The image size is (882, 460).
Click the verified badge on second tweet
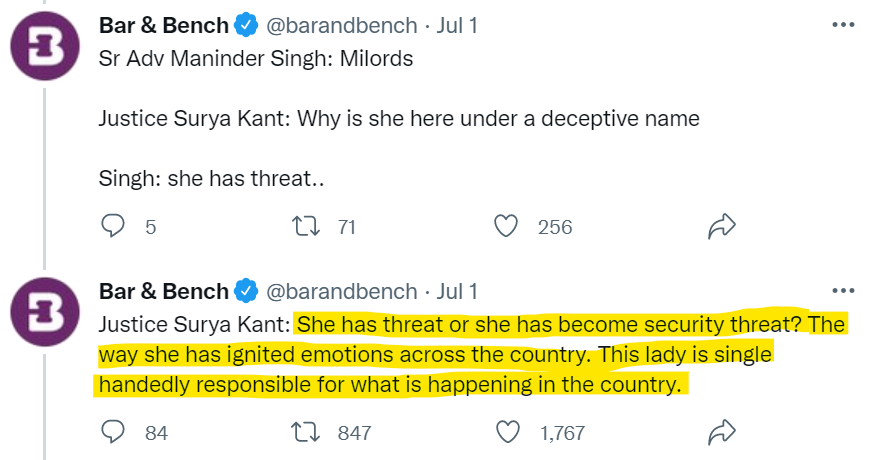[246, 292]
